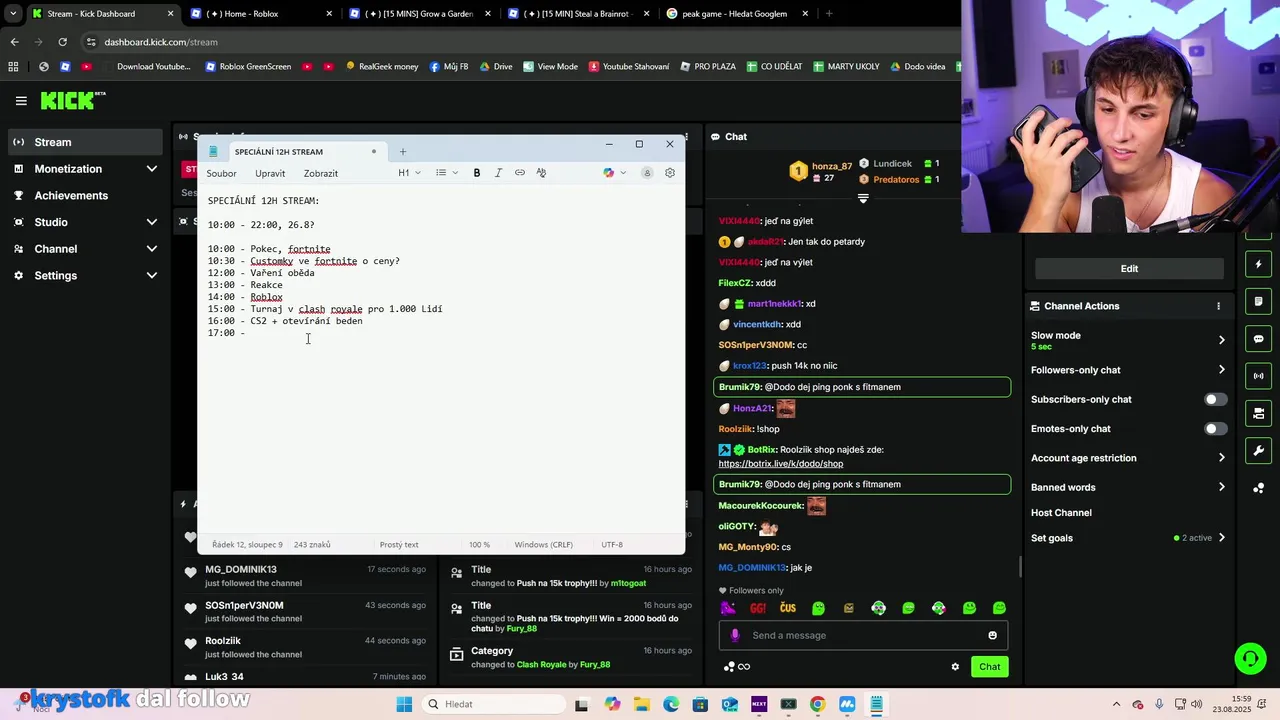Select the GG! emote

(x=758, y=608)
